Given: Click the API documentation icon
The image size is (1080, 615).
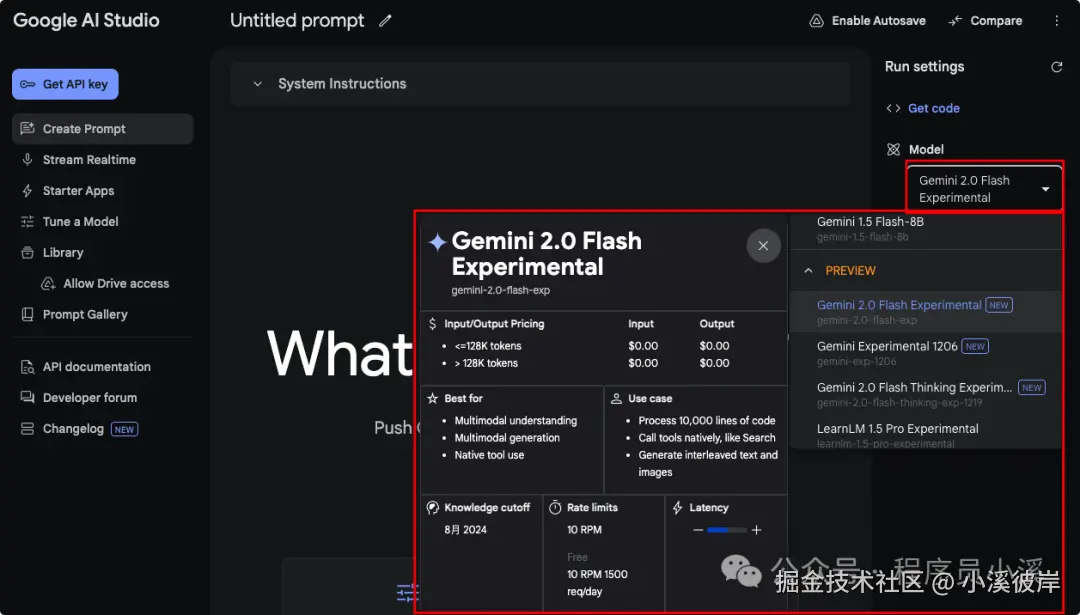Looking at the screenshot, I should click(x=28, y=367).
